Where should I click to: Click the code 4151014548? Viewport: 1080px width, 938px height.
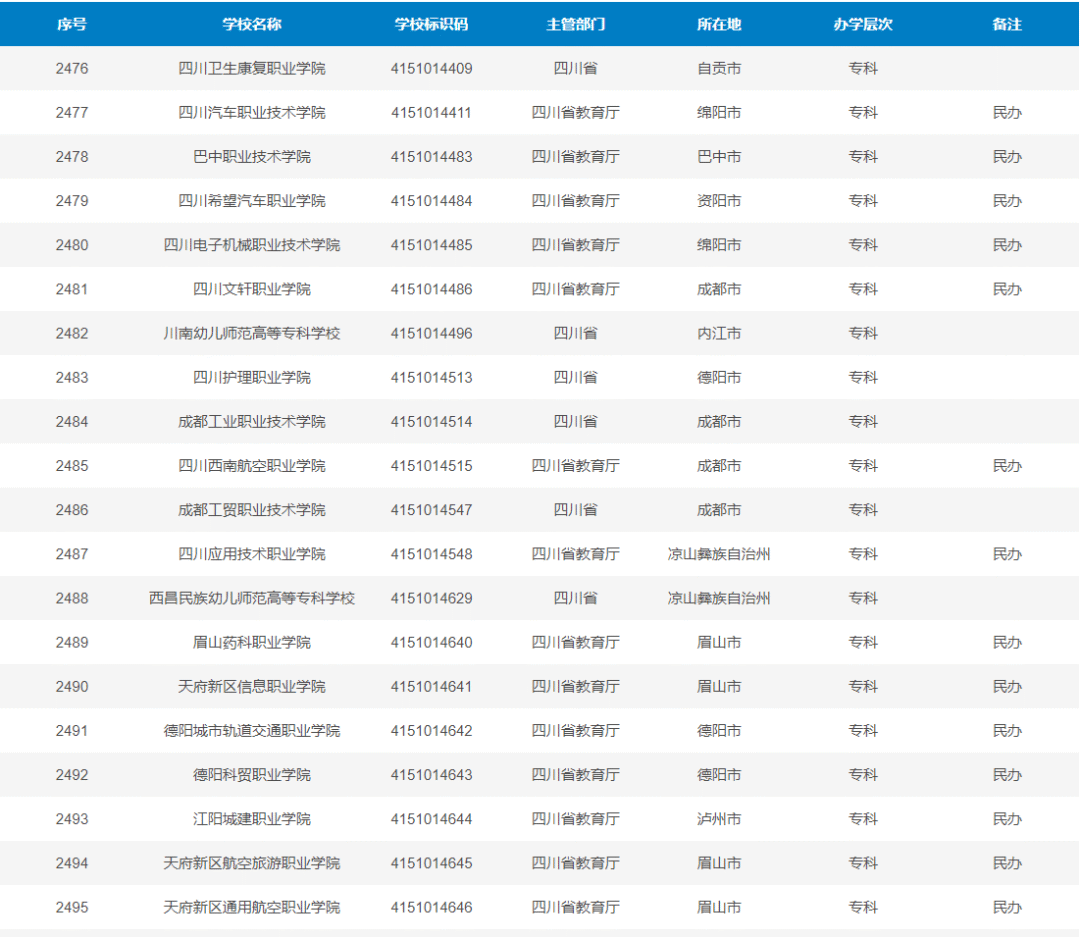(431, 554)
